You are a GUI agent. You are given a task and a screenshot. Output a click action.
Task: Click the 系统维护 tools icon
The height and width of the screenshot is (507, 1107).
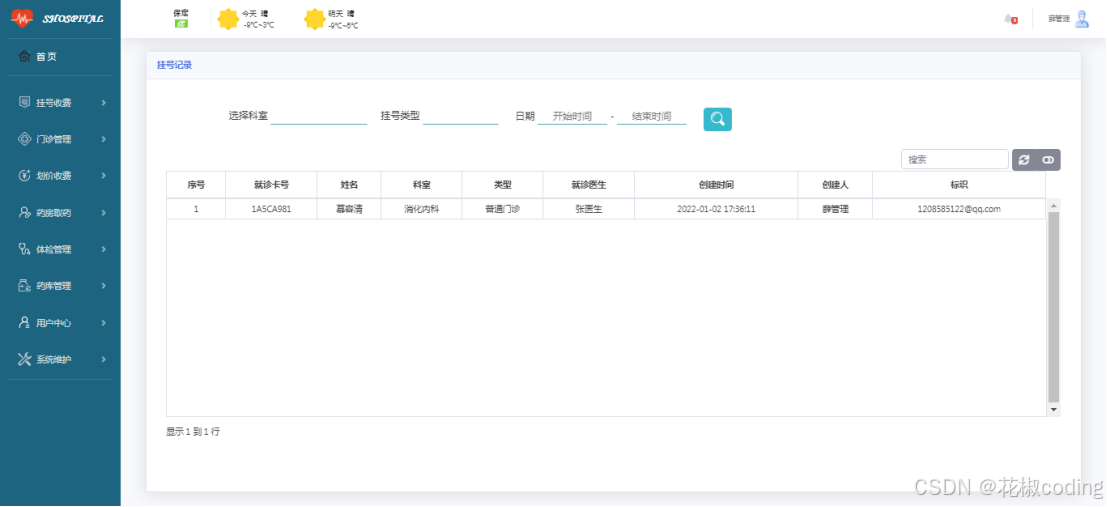(24, 359)
